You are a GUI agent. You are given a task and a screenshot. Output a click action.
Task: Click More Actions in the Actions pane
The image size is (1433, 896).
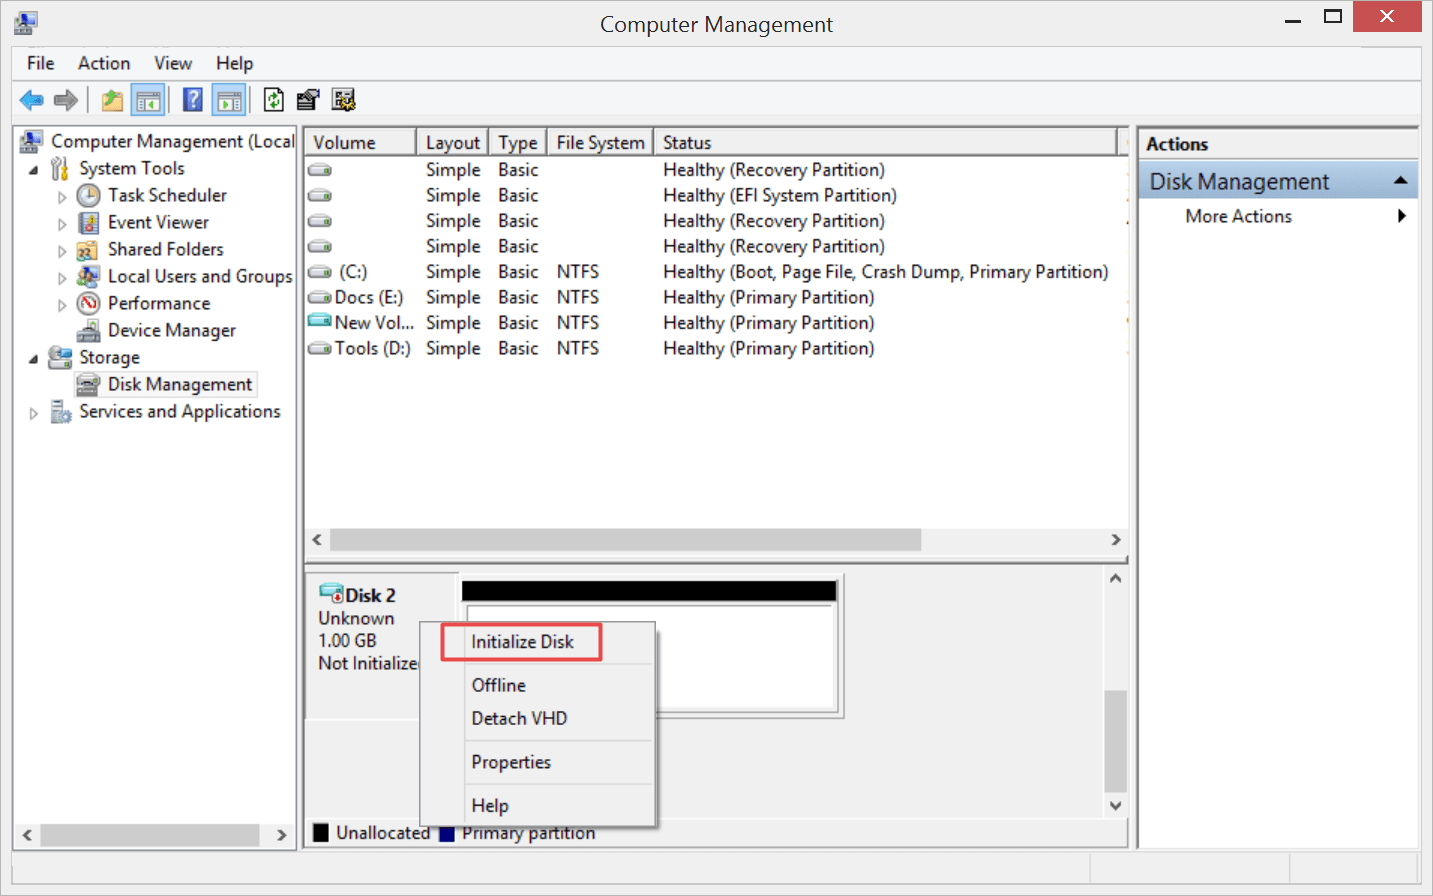point(1238,216)
